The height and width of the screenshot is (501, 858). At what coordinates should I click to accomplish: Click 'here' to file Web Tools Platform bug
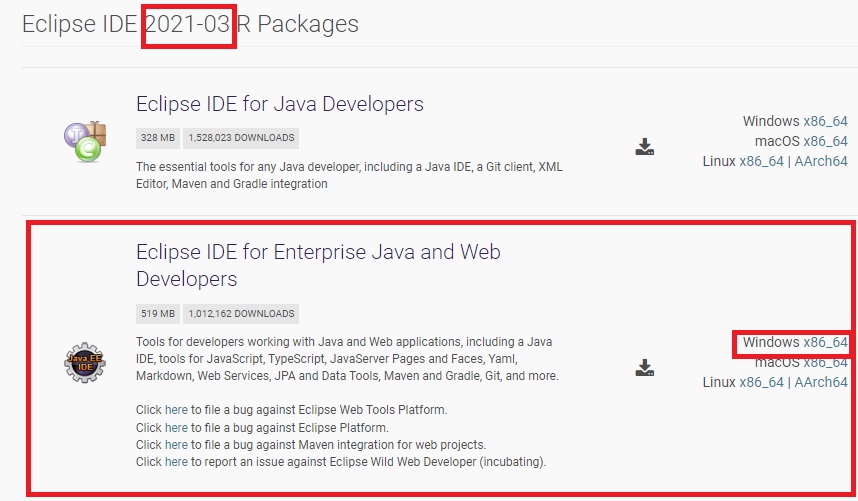click(176, 410)
